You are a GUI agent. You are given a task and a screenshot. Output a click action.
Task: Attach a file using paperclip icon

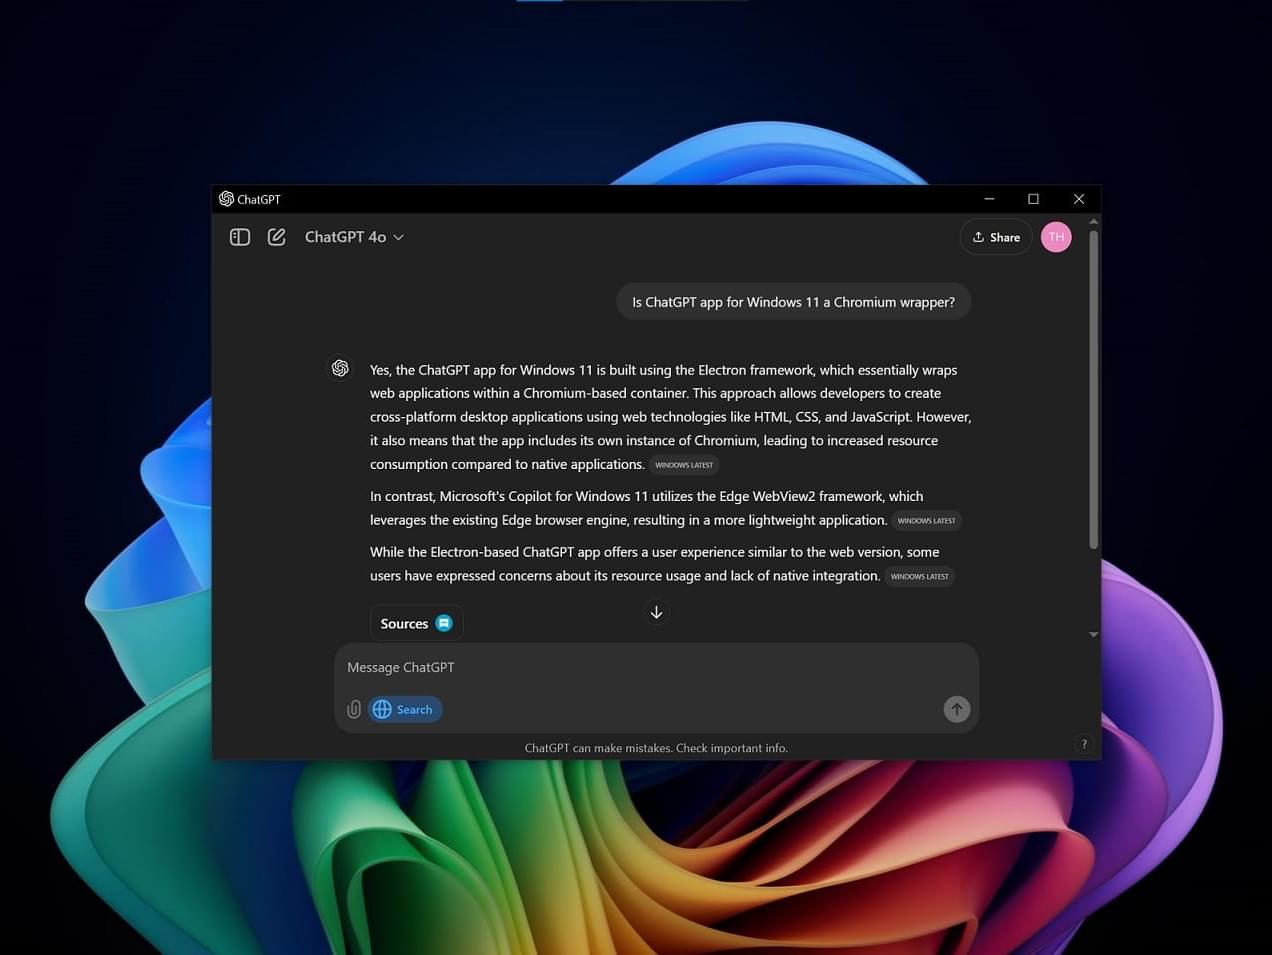pyautogui.click(x=354, y=709)
